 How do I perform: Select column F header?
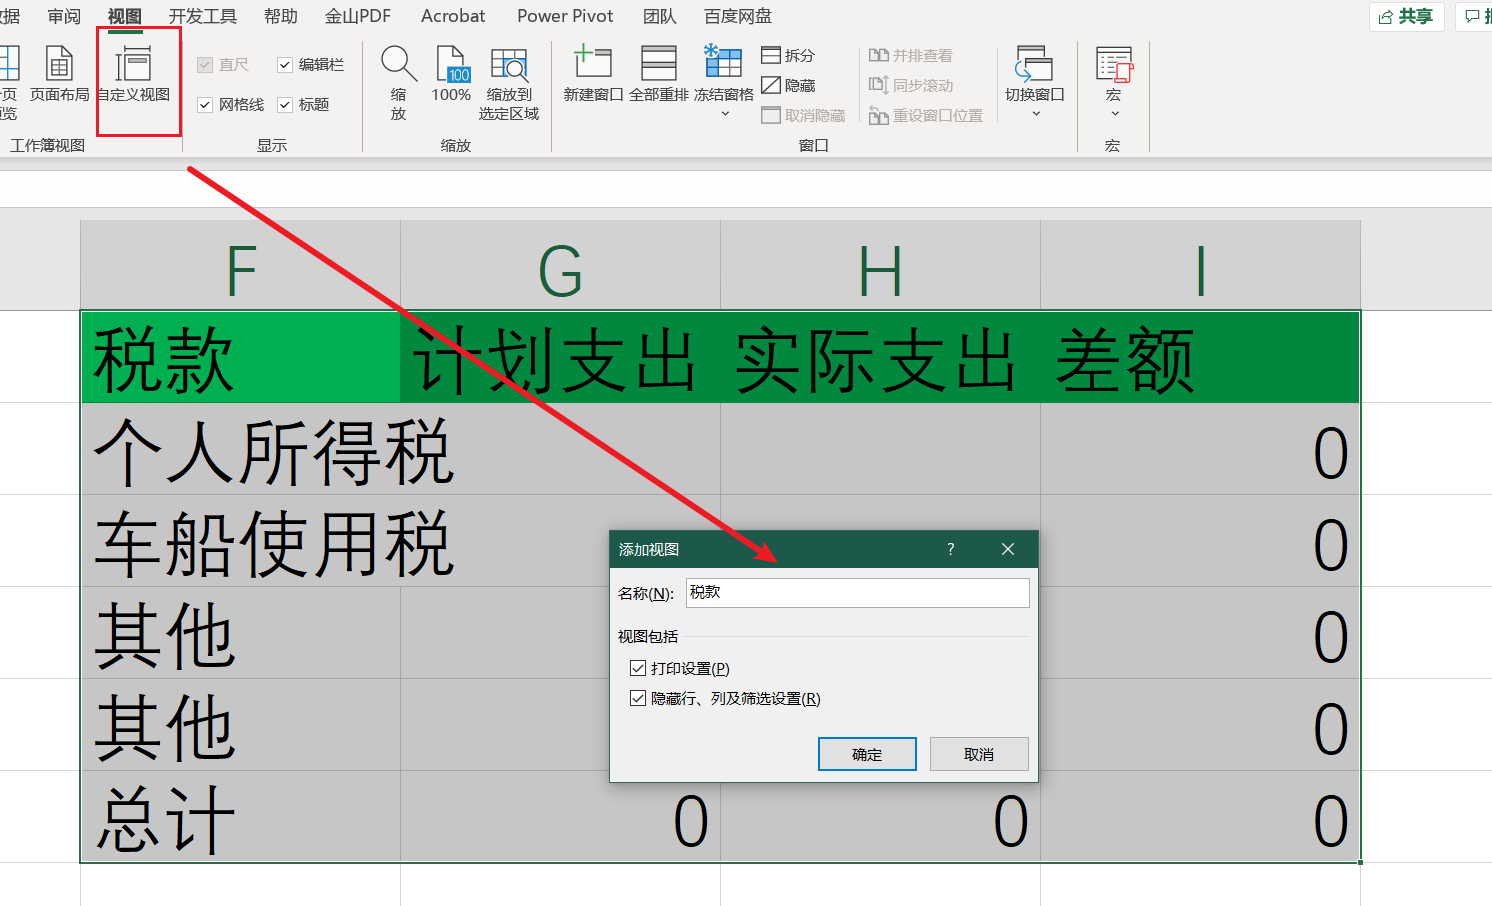[240, 265]
